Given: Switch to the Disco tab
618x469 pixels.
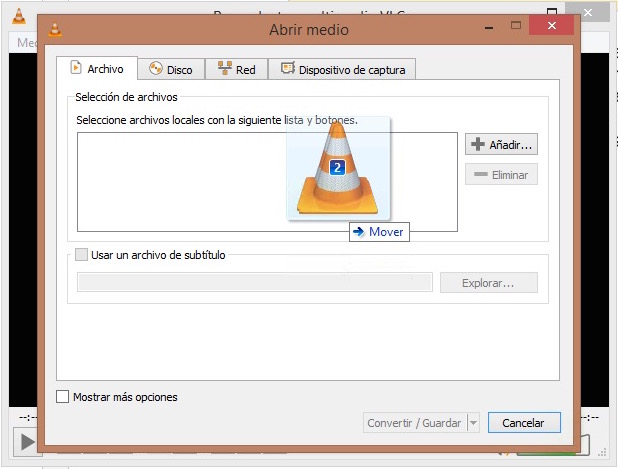Looking at the screenshot, I should point(171,69).
